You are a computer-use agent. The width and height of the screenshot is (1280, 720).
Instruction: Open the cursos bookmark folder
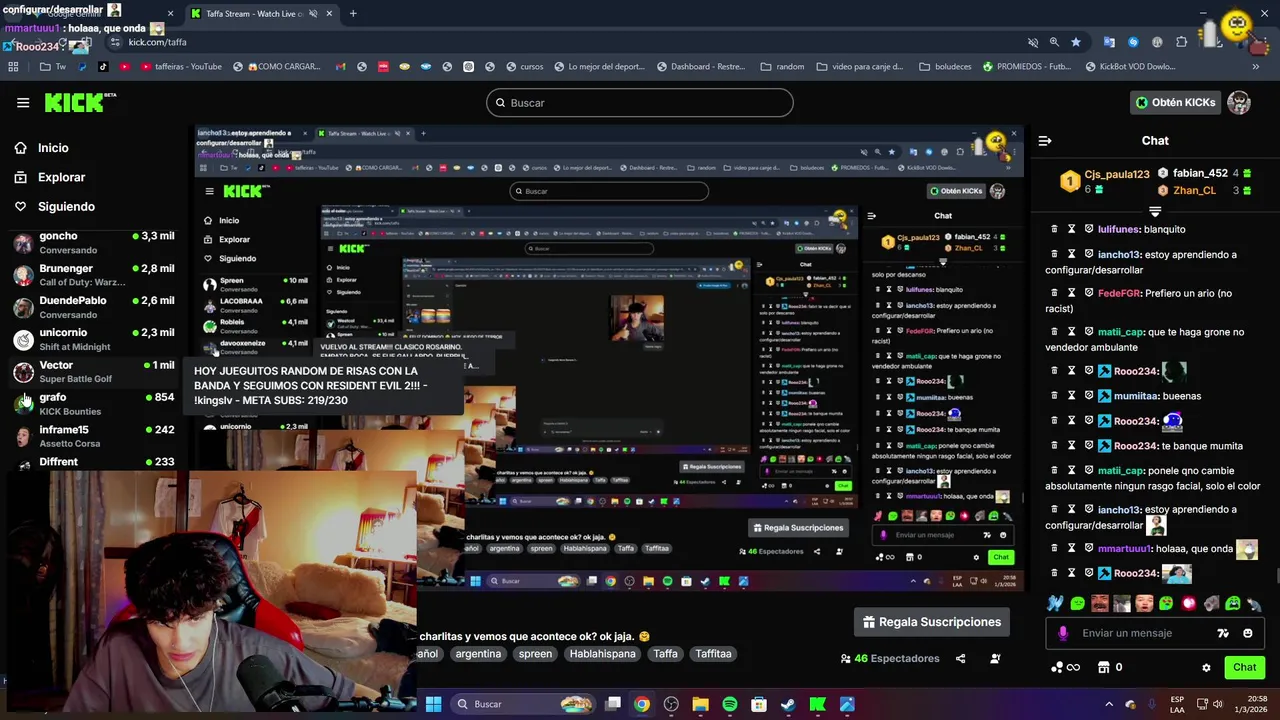(x=524, y=67)
